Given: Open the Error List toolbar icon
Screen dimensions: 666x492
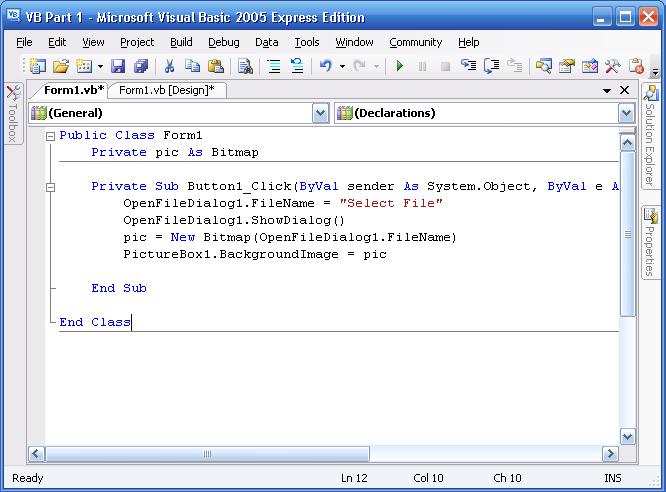Looking at the screenshot, I should (636, 66).
